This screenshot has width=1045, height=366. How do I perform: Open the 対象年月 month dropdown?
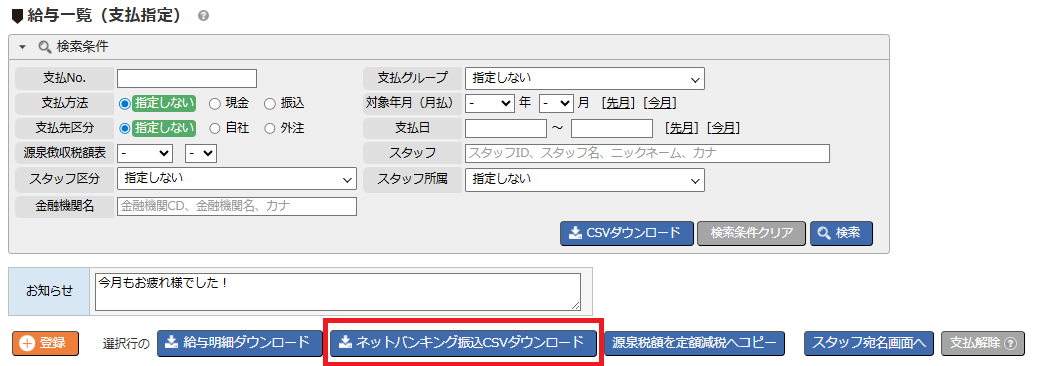point(556,103)
